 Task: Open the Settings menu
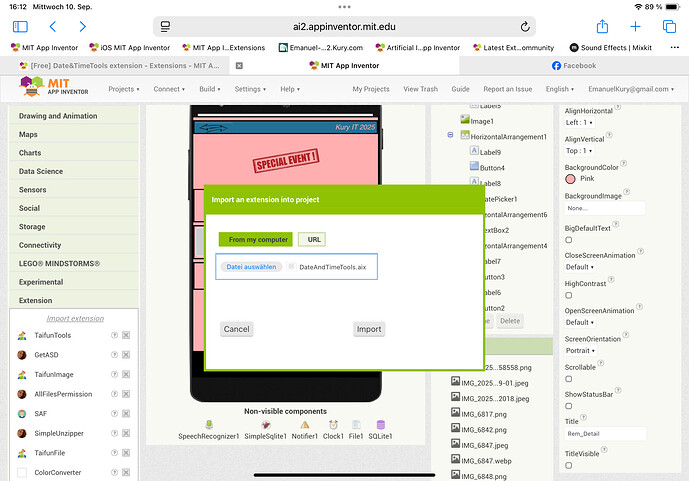click(x=250, y=89)
